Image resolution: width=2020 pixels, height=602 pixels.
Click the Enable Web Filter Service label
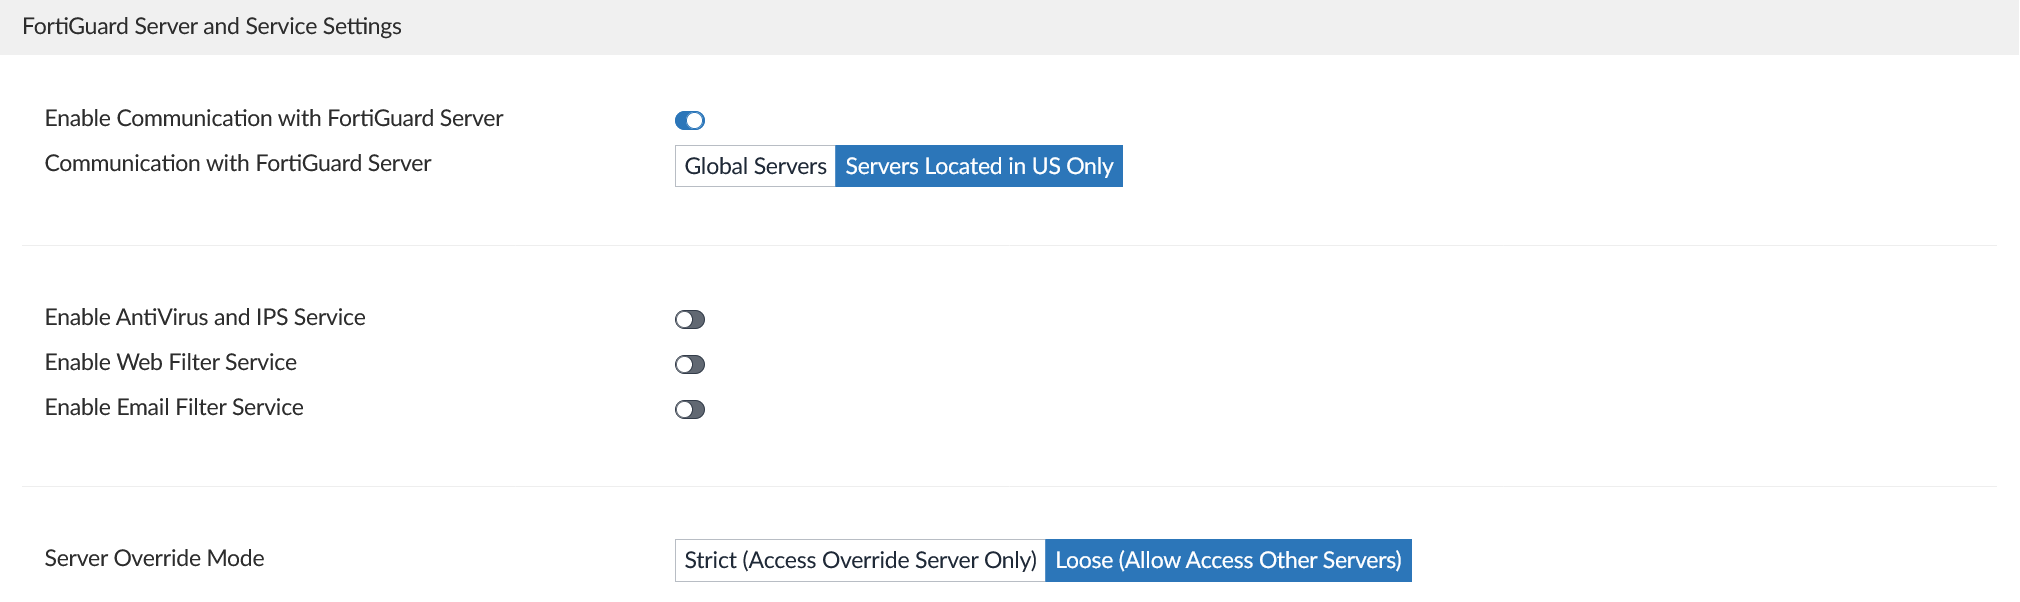(x=171, y=362)
